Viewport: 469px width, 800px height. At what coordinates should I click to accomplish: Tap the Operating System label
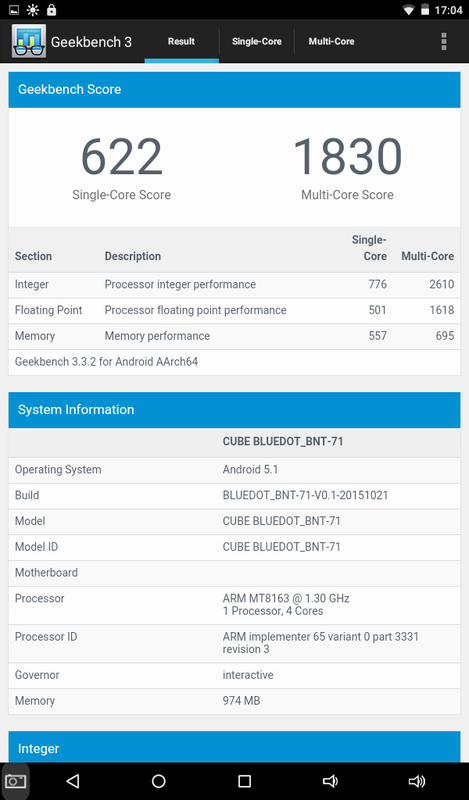click(x=58, y=470)
